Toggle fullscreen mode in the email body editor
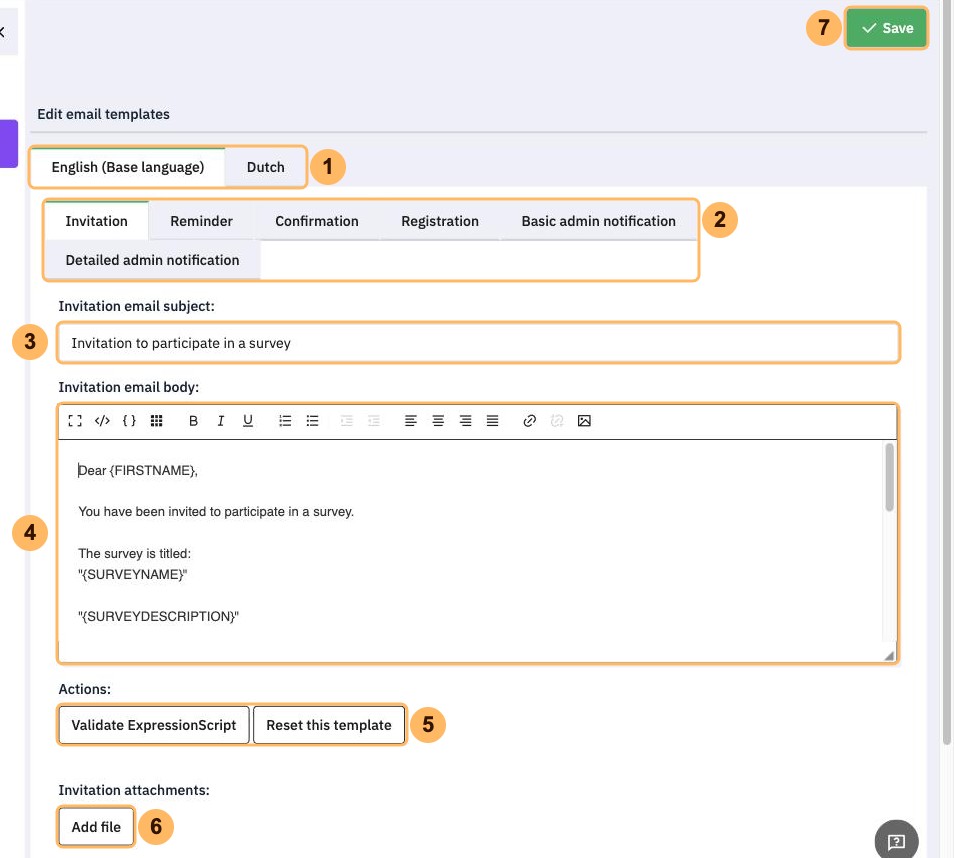The height and width of the screenshot is (858, 954). point(75,420)
